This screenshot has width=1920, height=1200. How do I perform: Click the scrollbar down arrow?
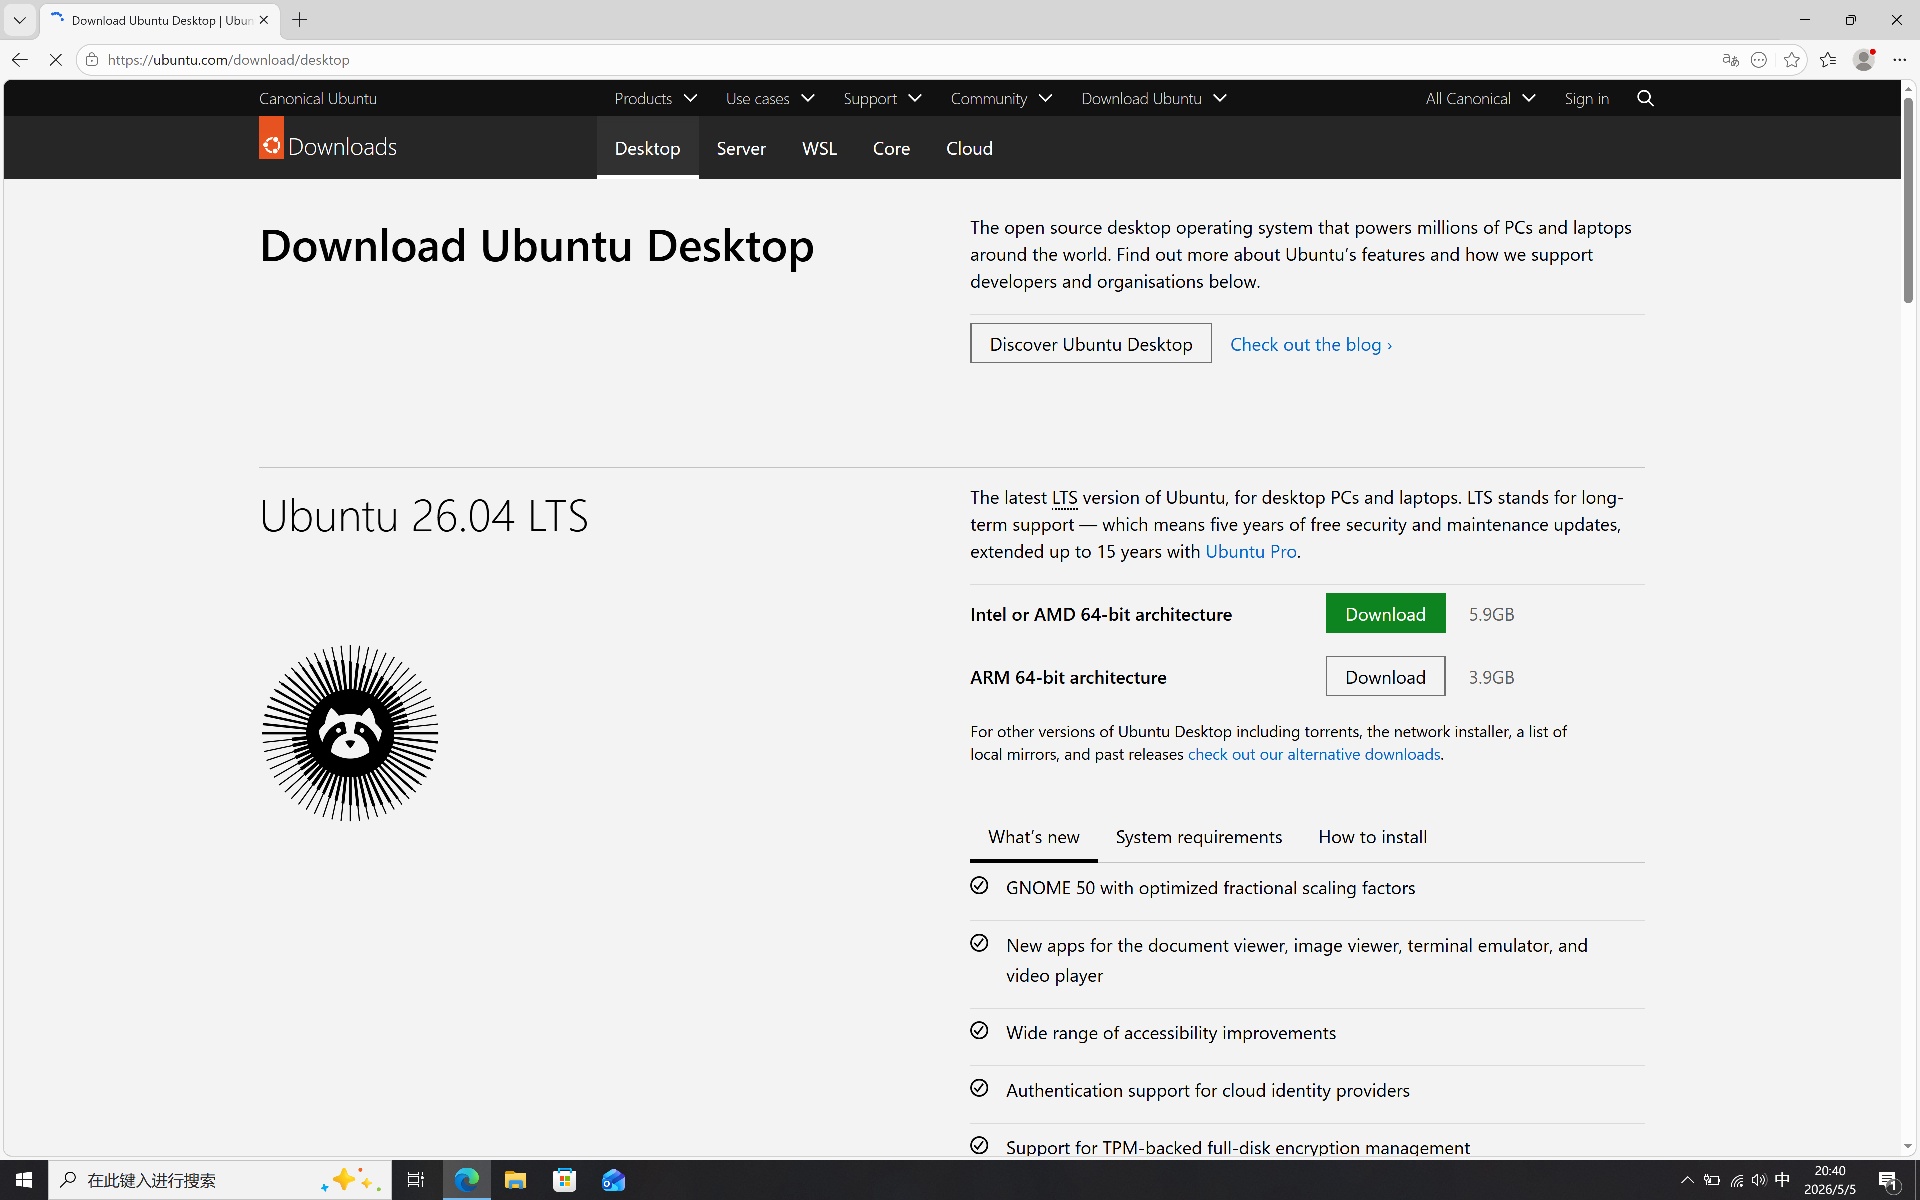tap(1908, 1147)
